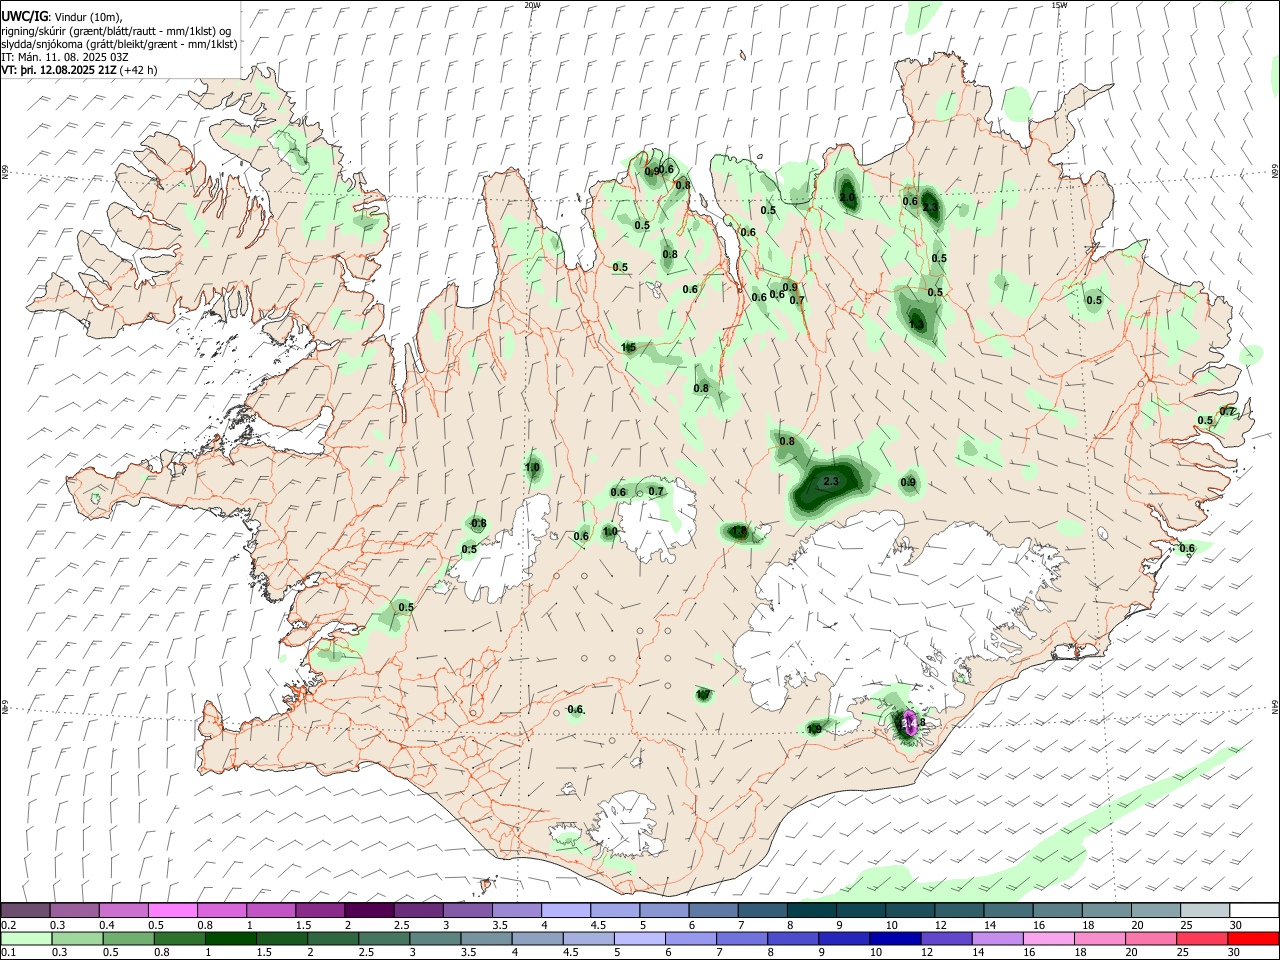This screenshot has height=960, width=1280.
Task: Click the '1.9' precipitation value on the map
Action: 814,729
